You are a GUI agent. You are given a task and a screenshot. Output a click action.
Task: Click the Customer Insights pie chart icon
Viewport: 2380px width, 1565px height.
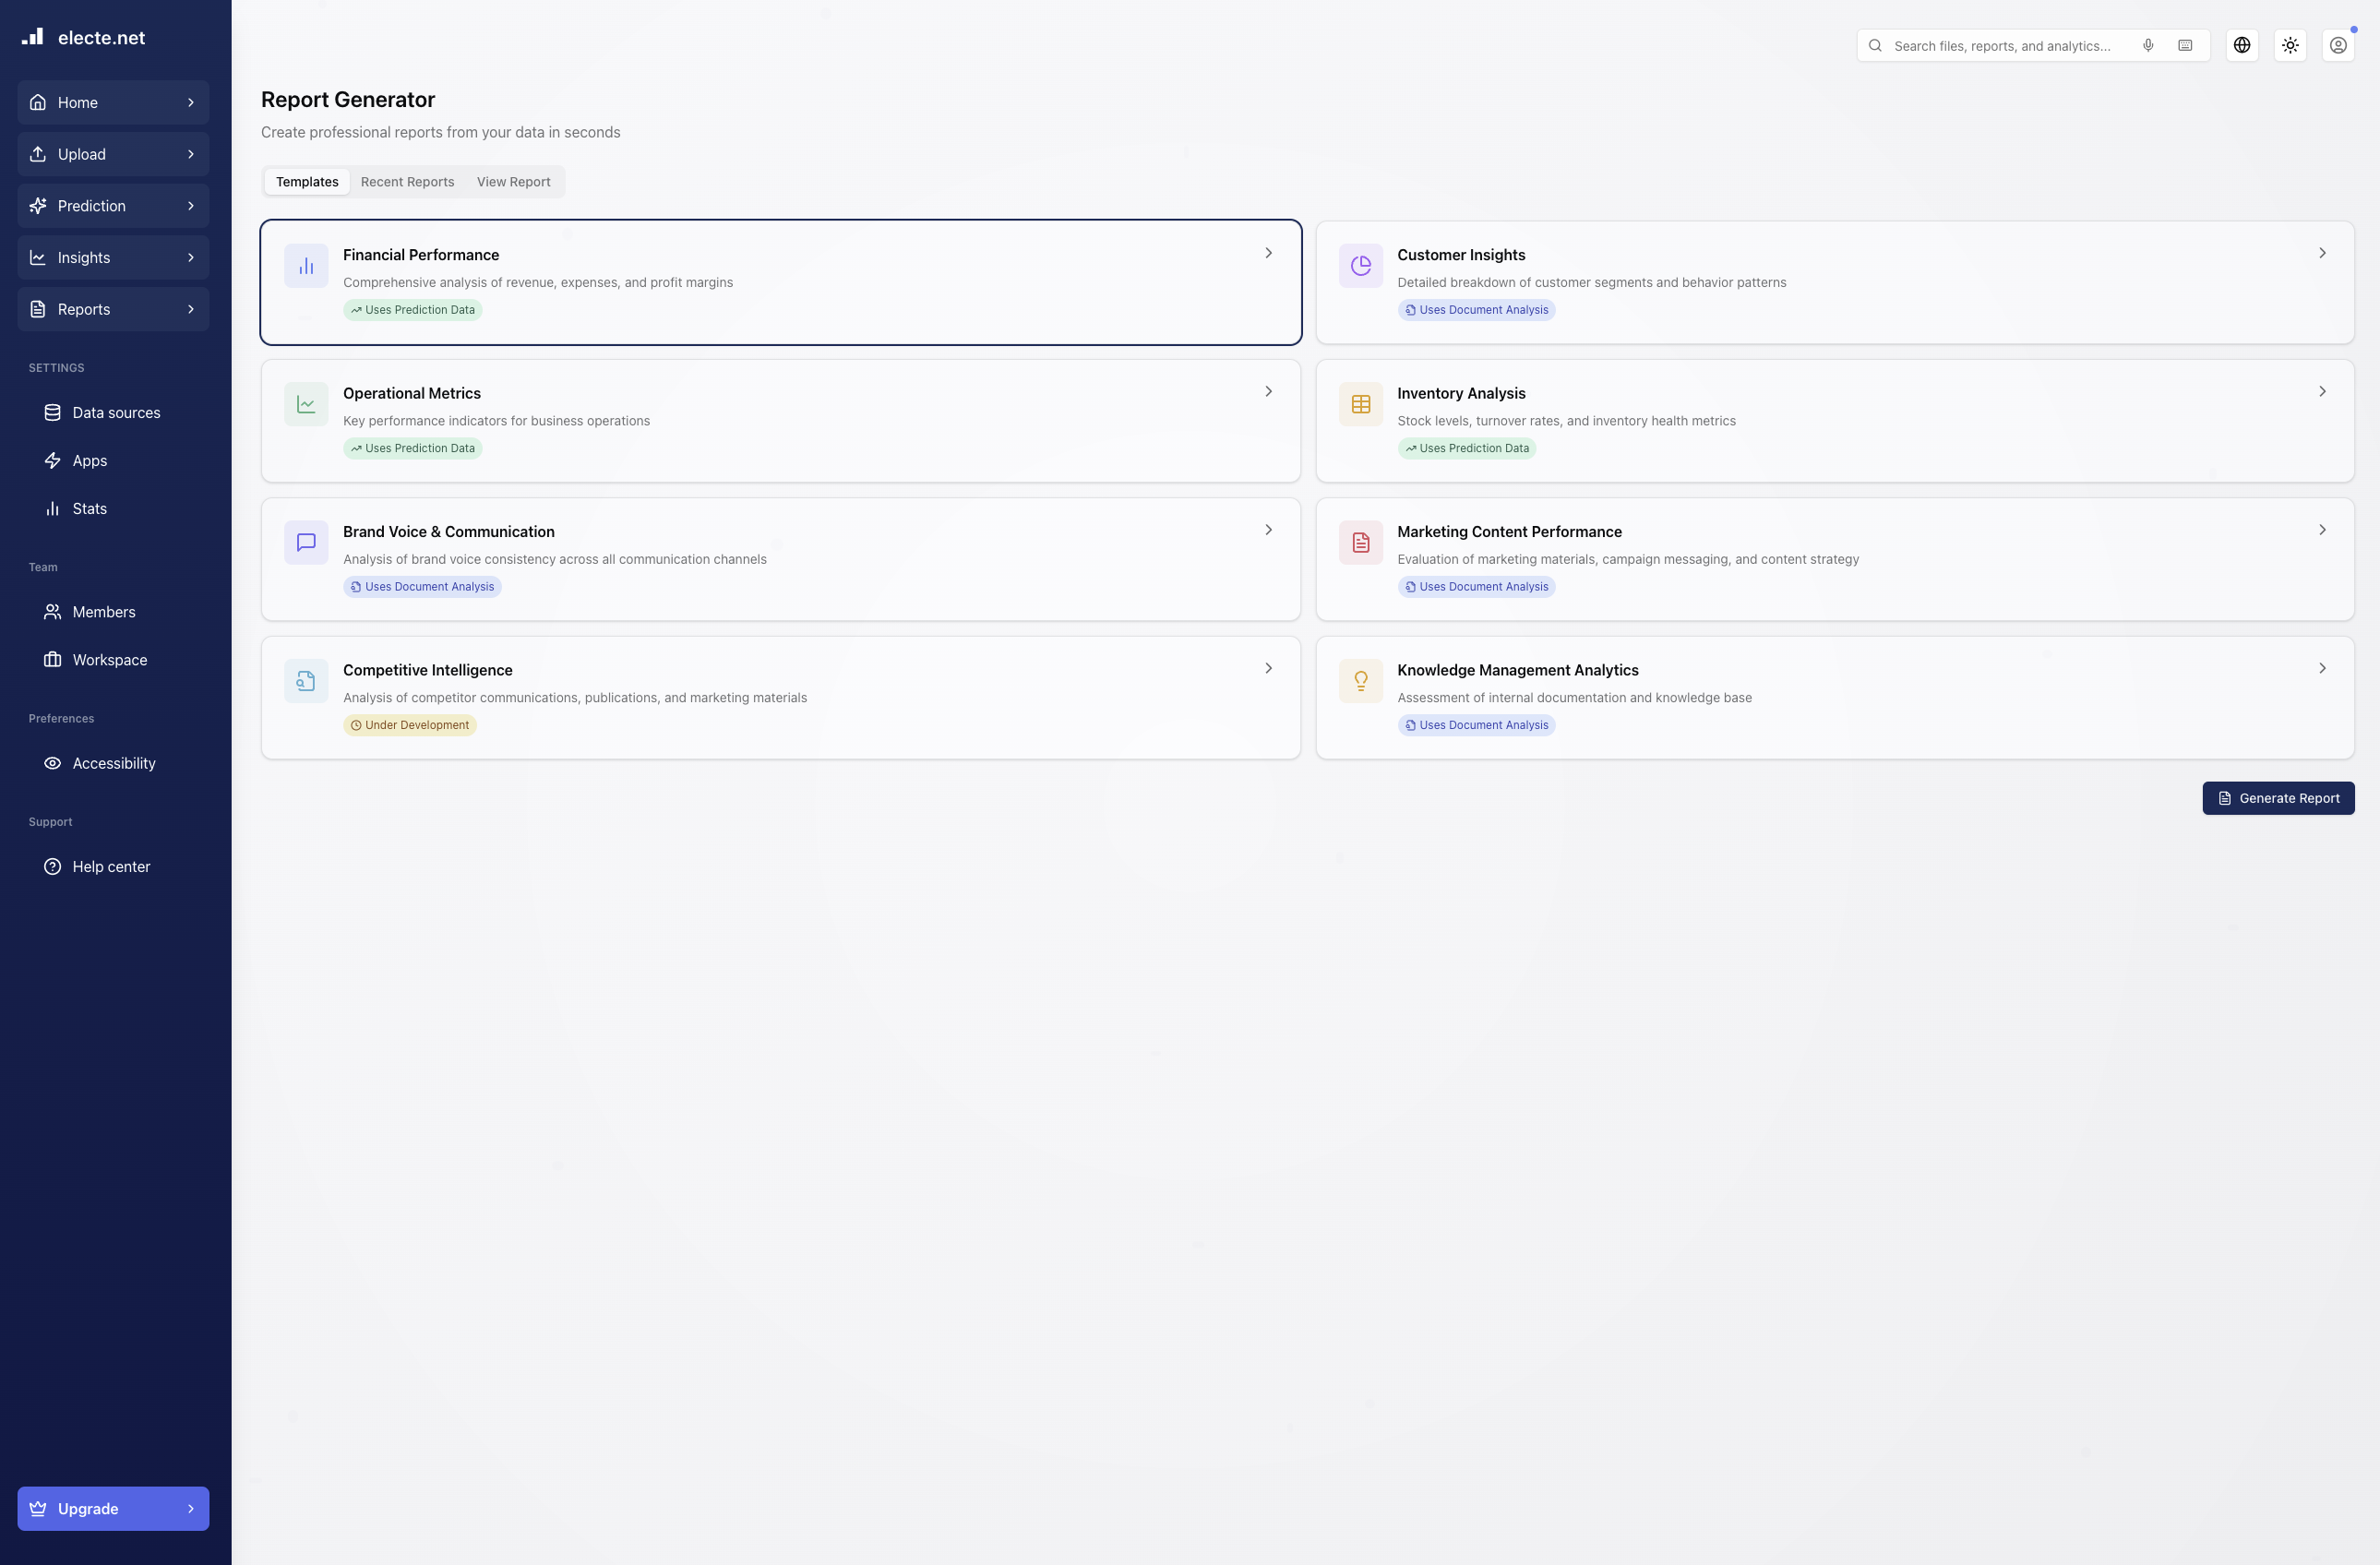tap(1360, 266)
